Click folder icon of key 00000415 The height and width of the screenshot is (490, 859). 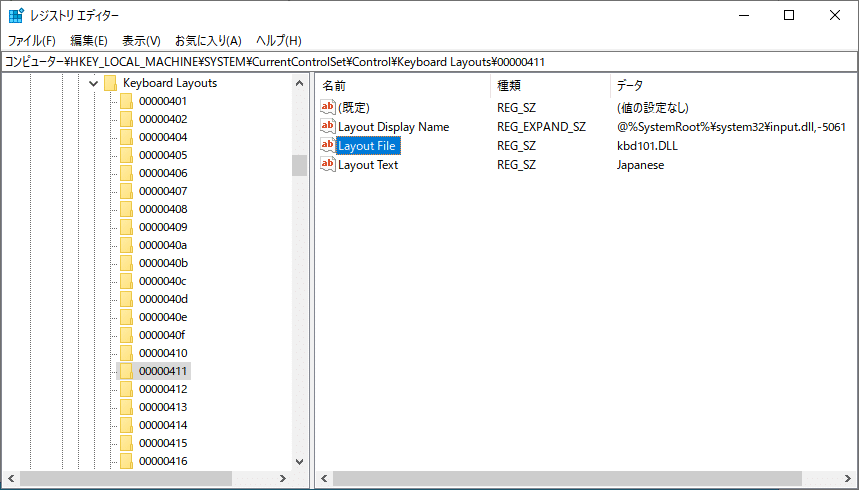tap(127, 443)
